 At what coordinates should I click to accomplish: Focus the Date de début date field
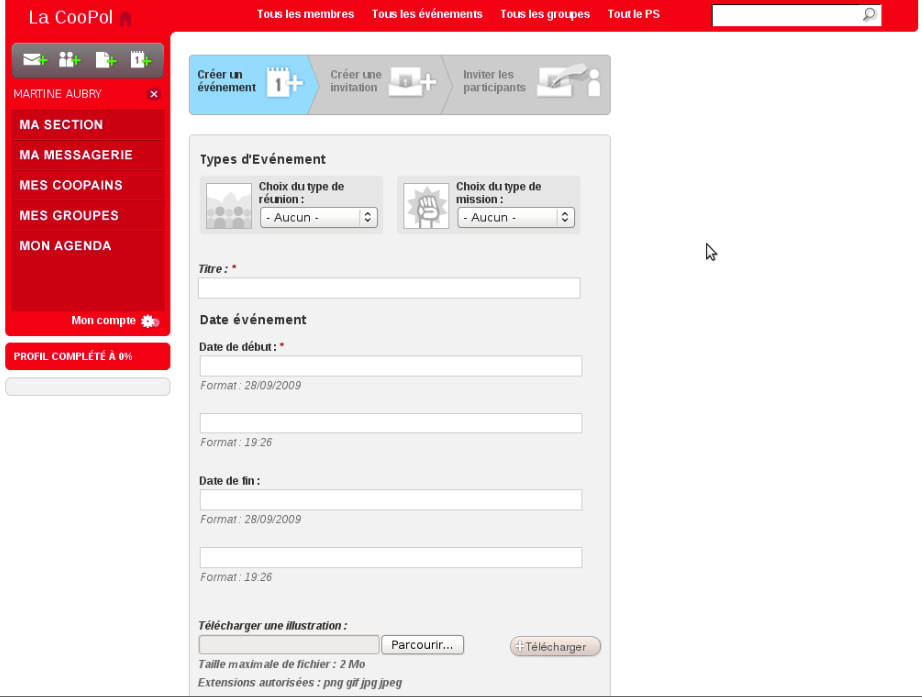391,366
